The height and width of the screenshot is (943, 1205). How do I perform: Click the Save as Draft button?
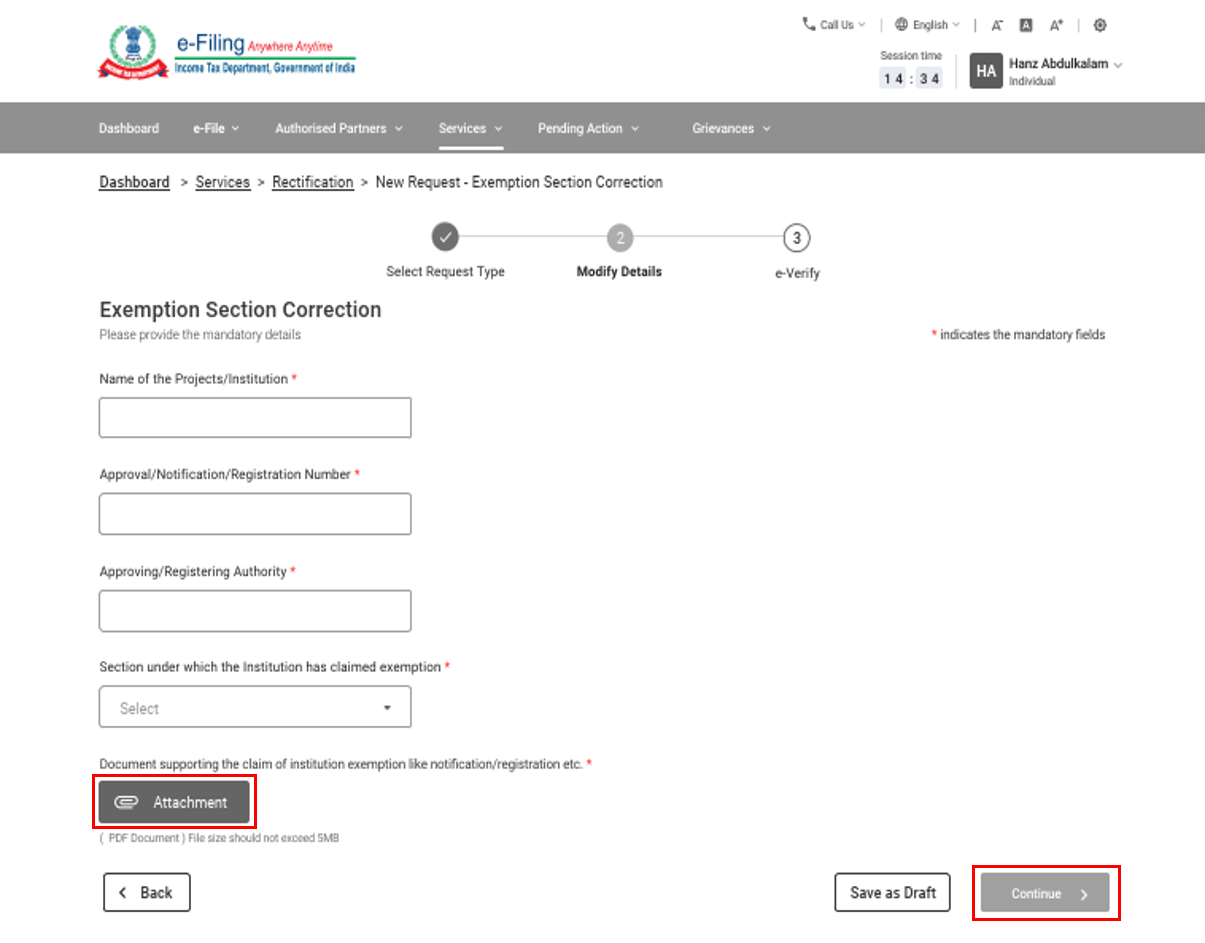891,892
